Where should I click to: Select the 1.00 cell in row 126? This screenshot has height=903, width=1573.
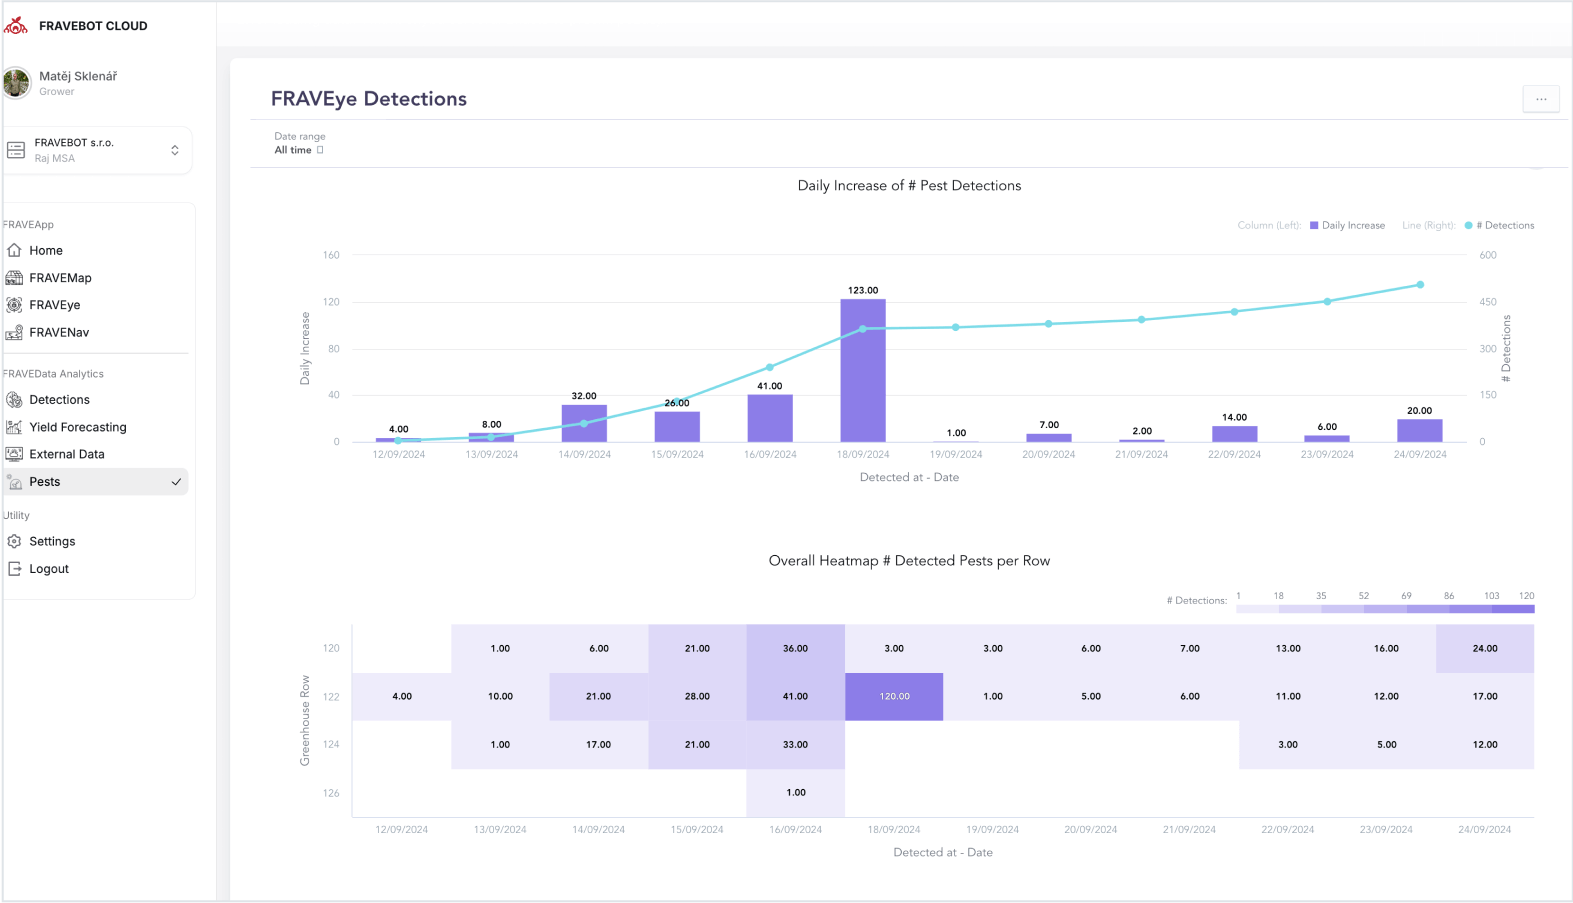point(796,793)
